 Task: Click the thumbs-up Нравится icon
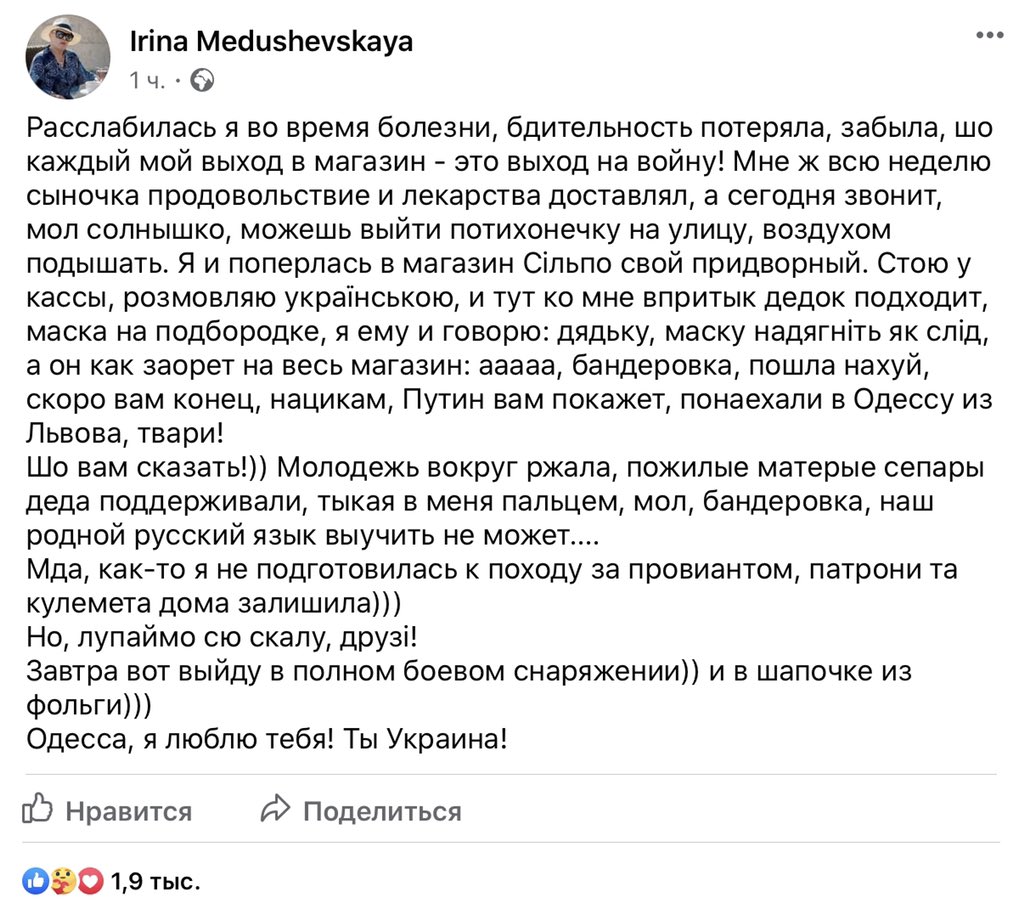click(37, 809)
